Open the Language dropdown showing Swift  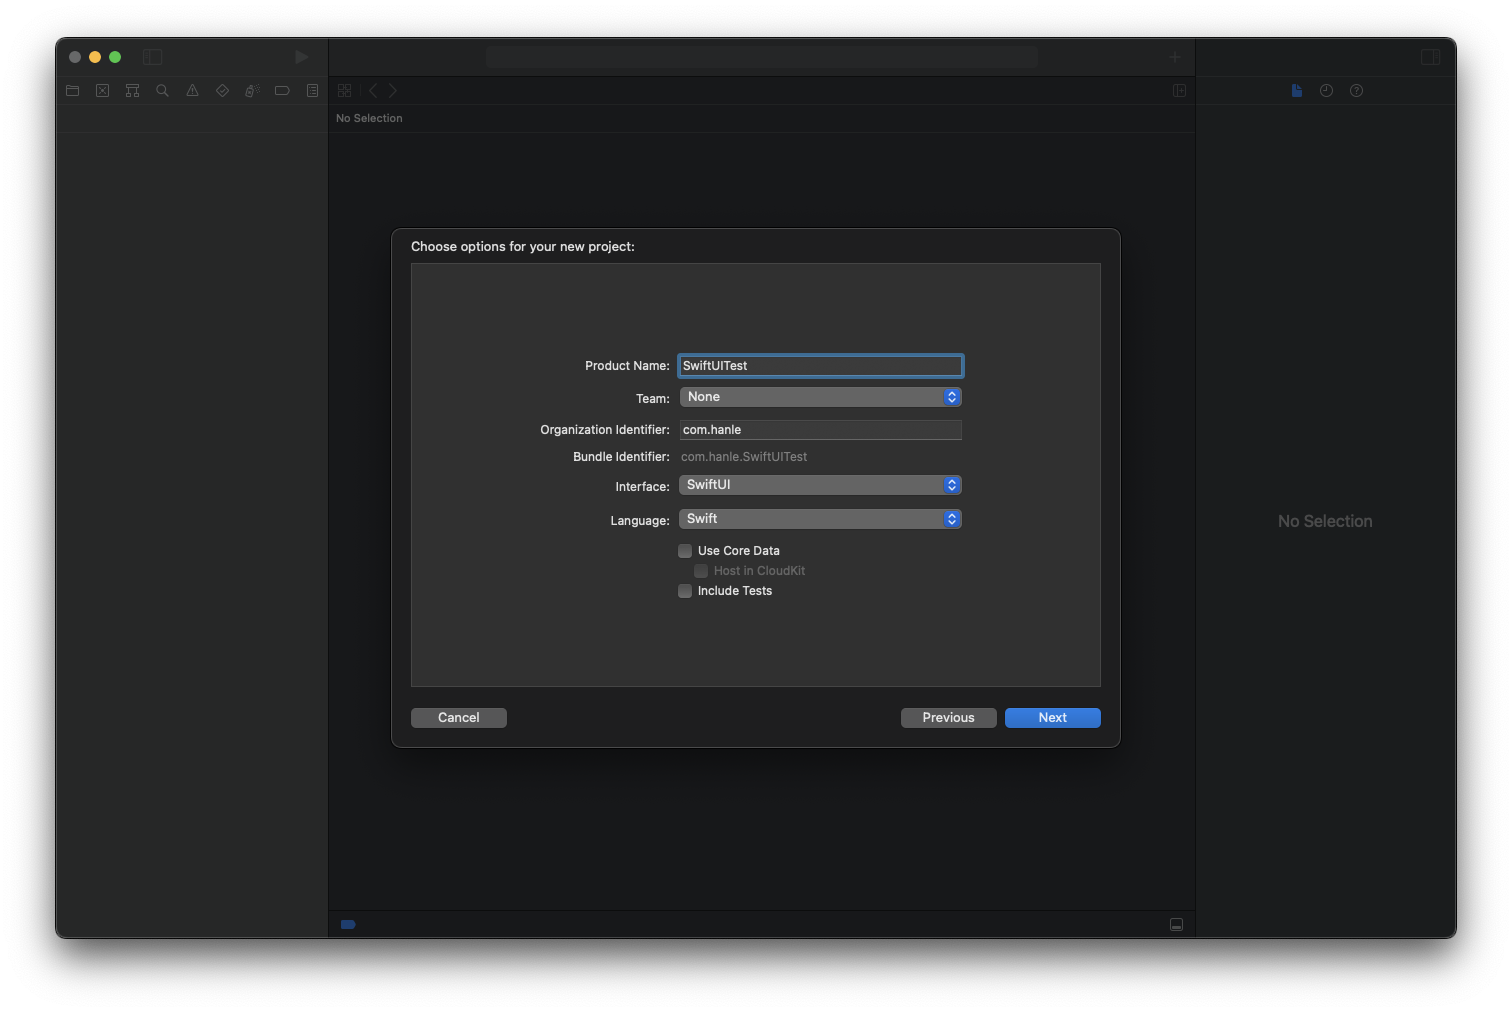pyautogui.click(x=820, y=519)
